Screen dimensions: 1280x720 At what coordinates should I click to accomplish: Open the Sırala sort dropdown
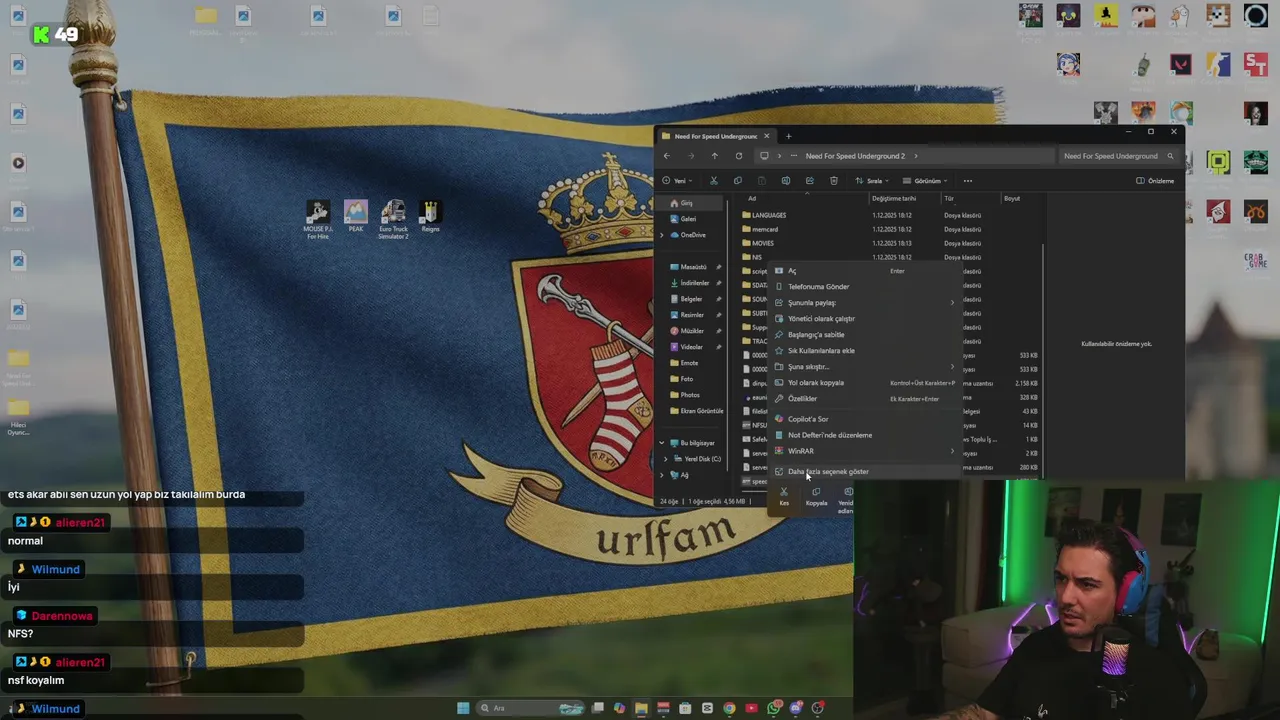(x=871, y=181)
